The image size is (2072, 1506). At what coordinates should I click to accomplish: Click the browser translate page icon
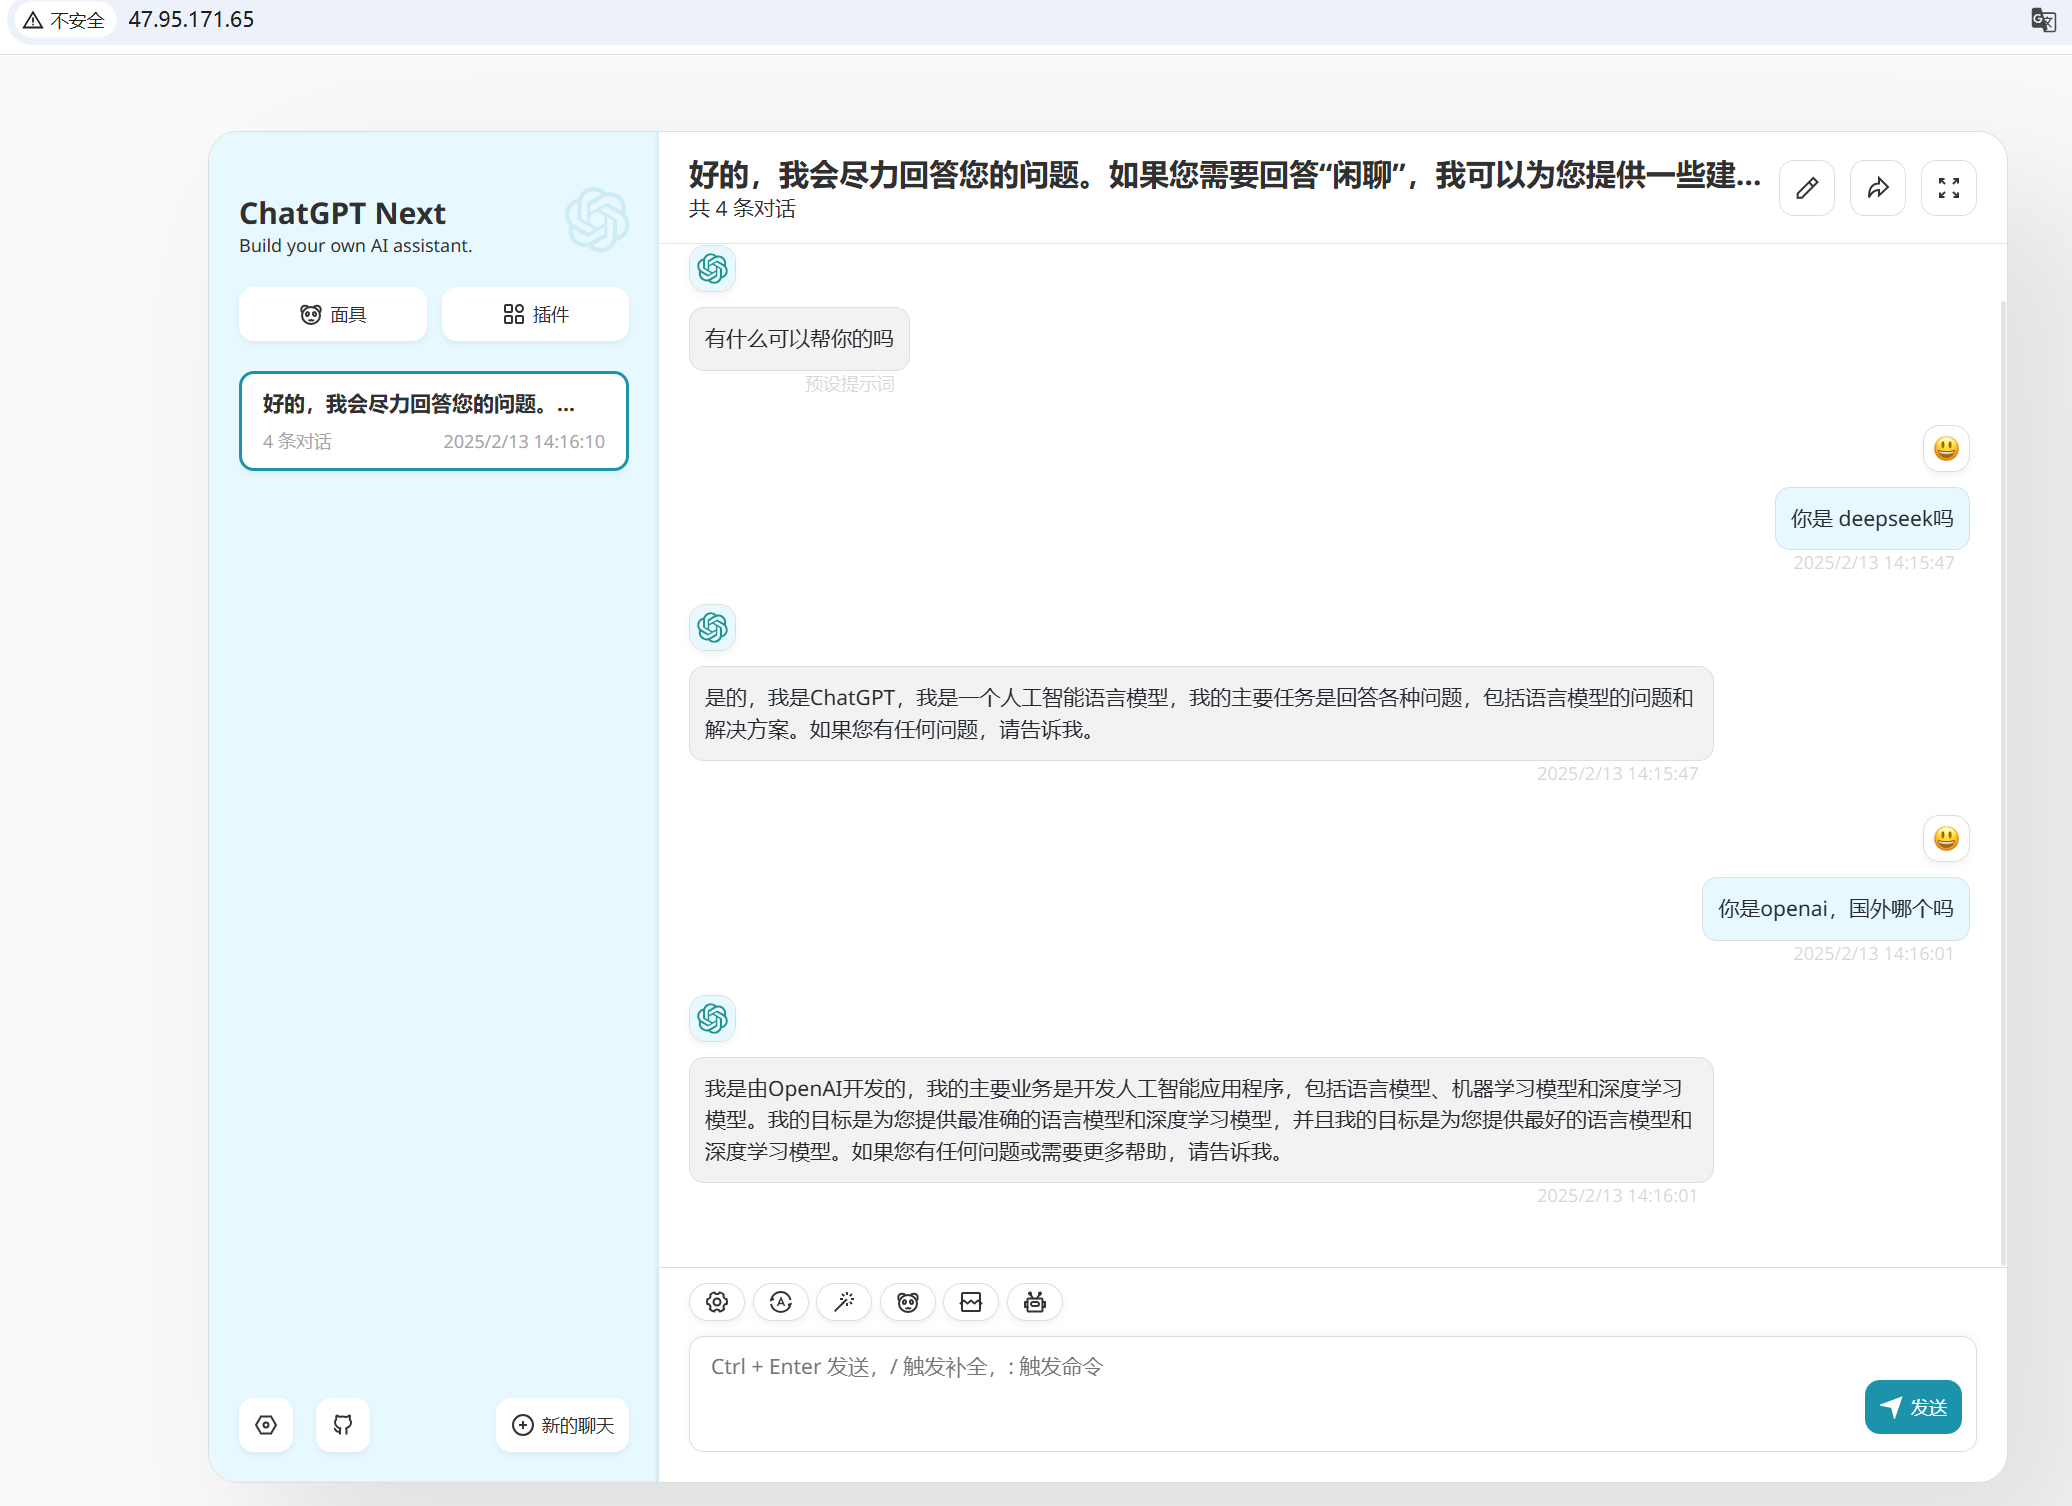[2043, 20]
